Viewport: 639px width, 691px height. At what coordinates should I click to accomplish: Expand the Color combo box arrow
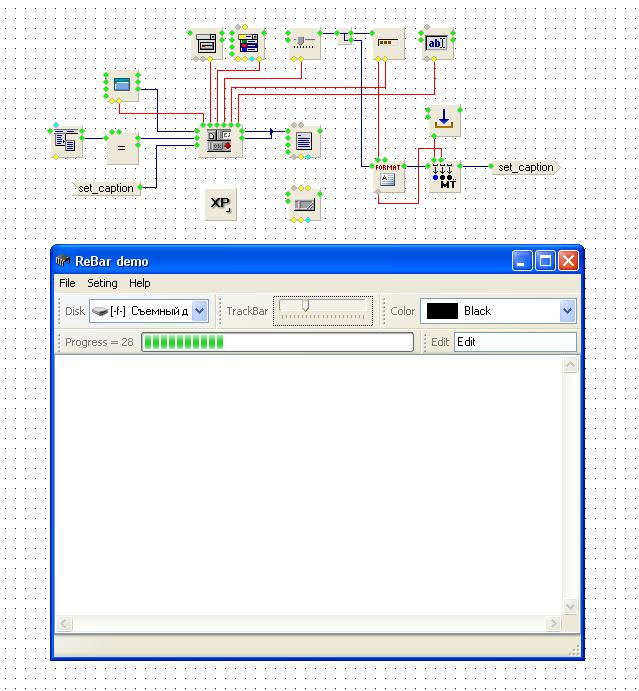coord(567,311)
